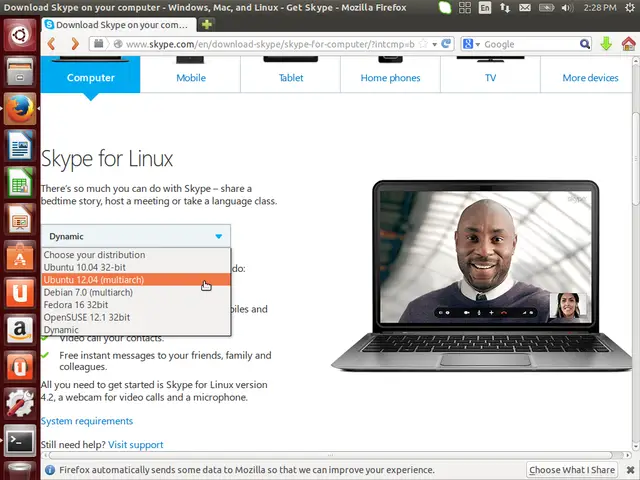Launch LibreOffice Impress from the launcher
The image size is (640, 480).
[20, 219]
